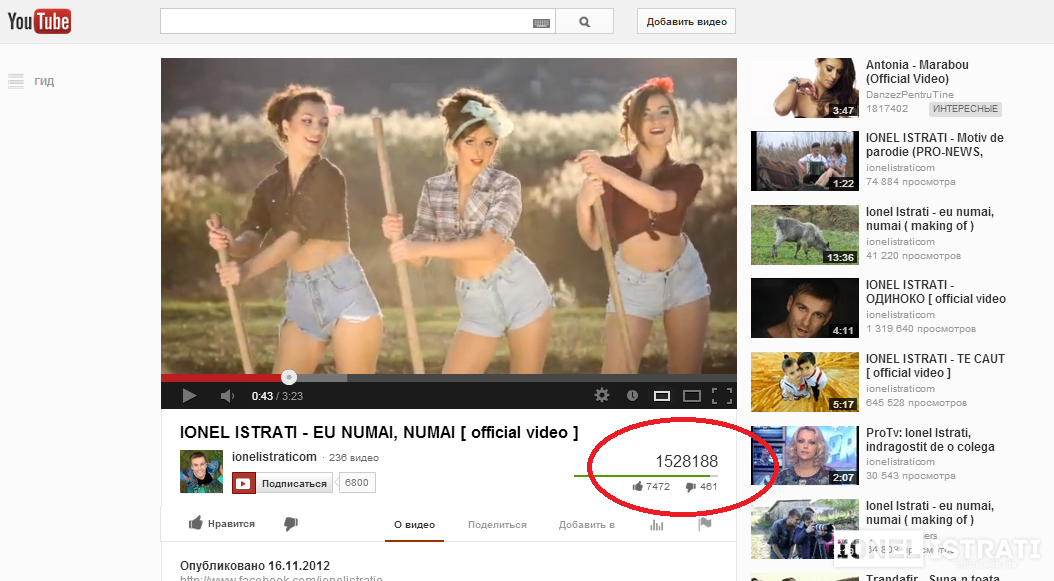Image resolution: width=1054 pixels, height=581 pixels.
Task: Toggle the small player size
Action: [x=662, y=396]
